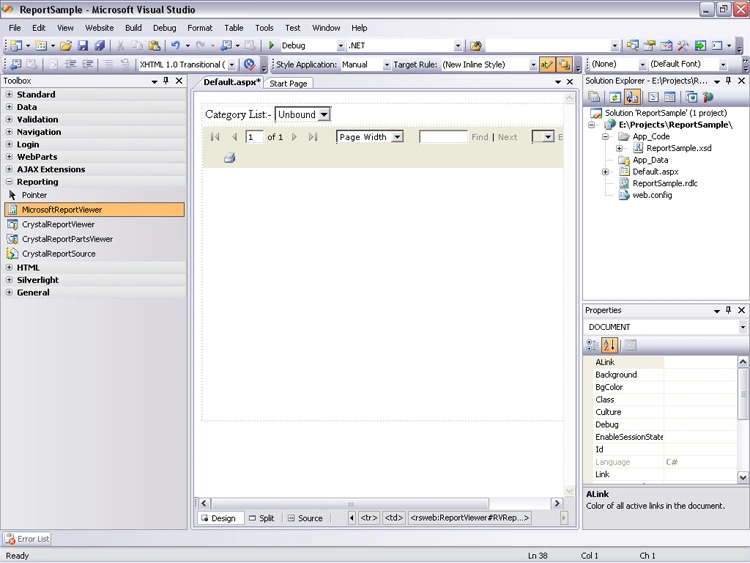The height and width of the screenshot is (563, 750).
Task: Click Find in Files icon
Action: coord(475,45)
